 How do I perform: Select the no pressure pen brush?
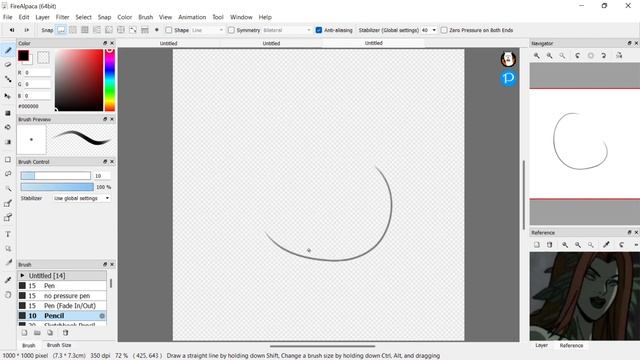62,296
